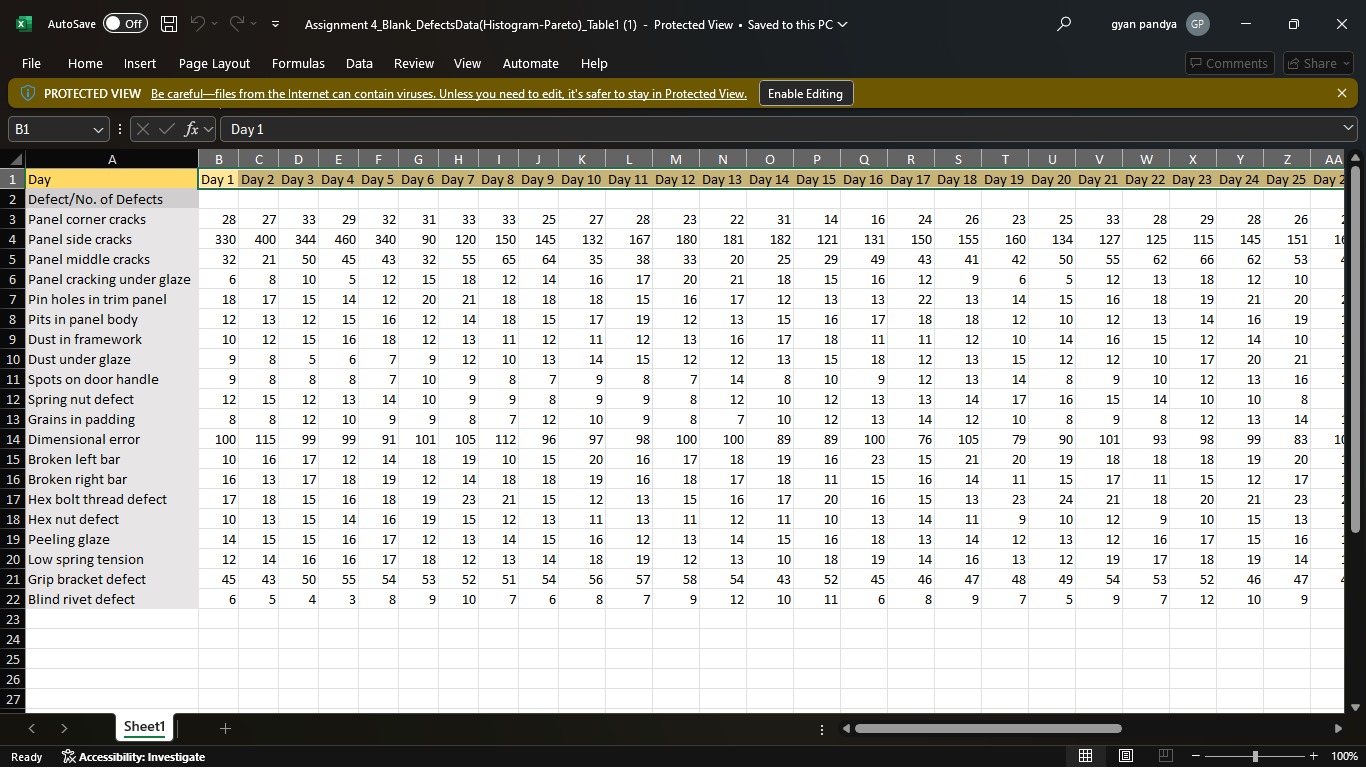Open the File menu
This screenshot has height=768, width=1366.
click(x=31, y=63)
